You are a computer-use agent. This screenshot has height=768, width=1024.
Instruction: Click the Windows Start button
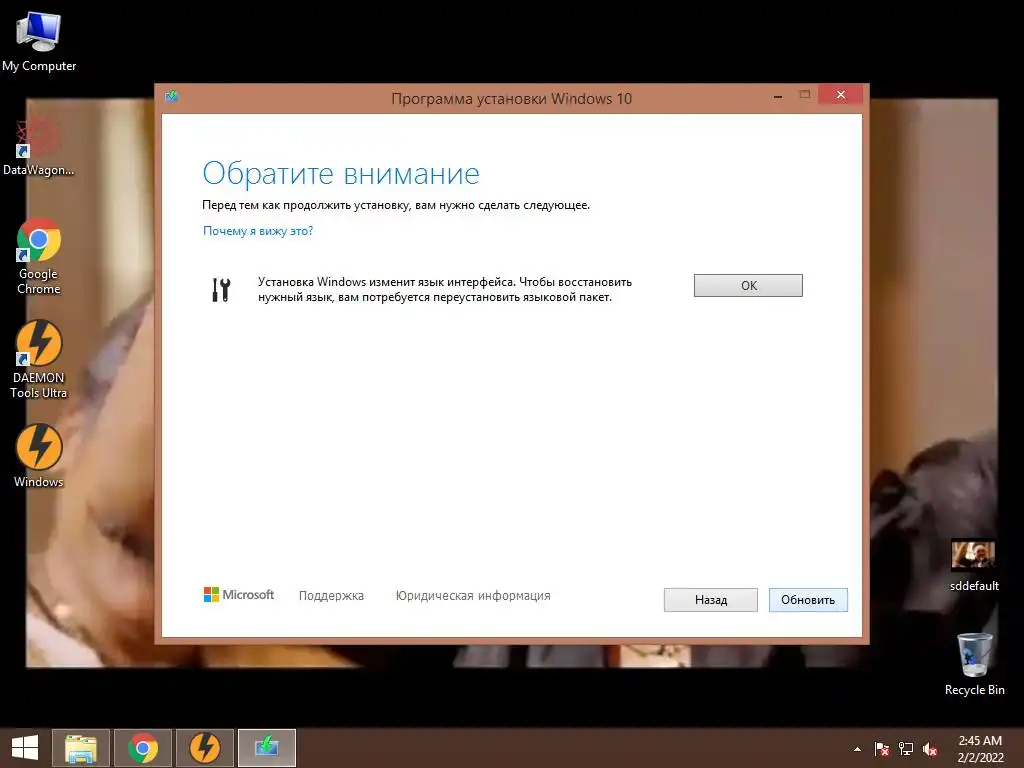tap(25, 748)
